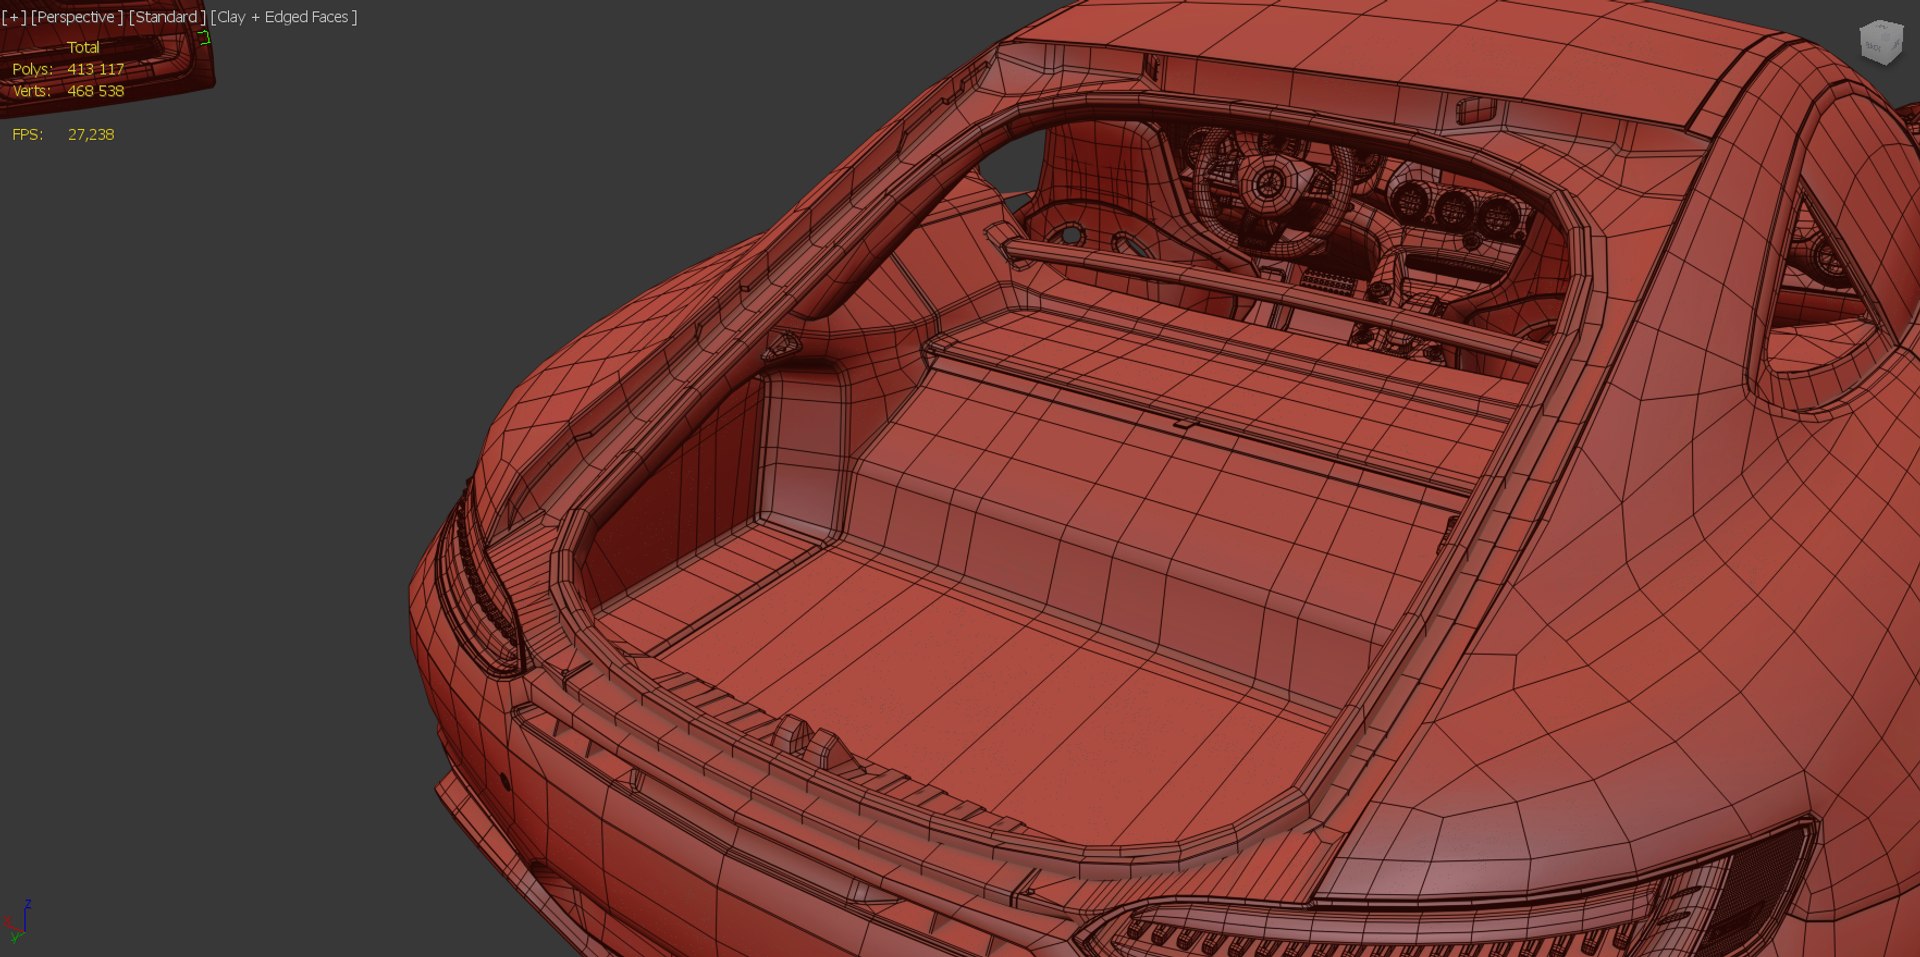
Task: Click the ViewCube in the viewport corner
Action: [1880, 44]
